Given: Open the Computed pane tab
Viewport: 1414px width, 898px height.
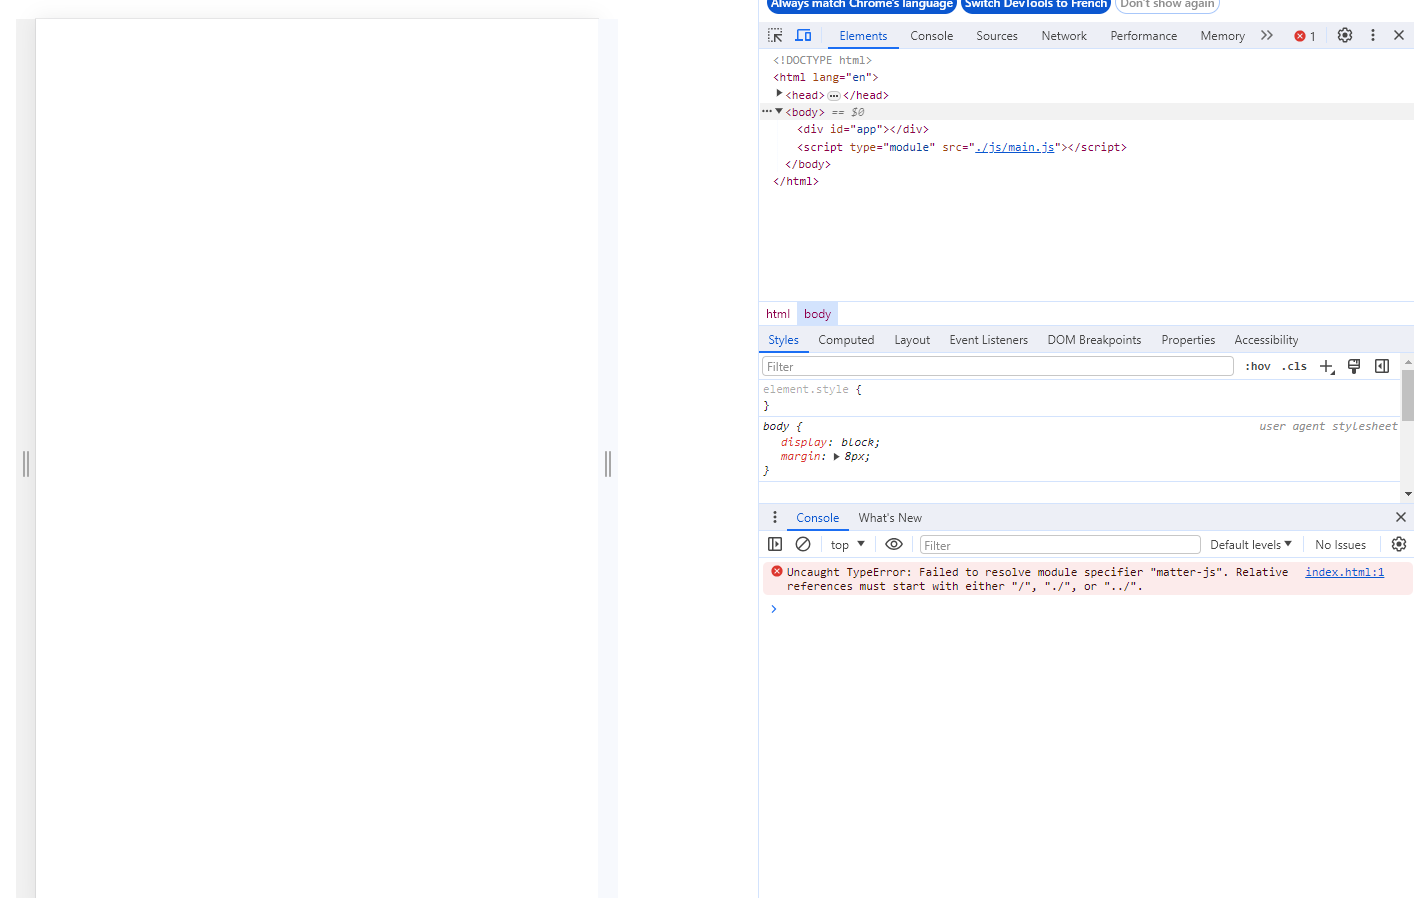Looking at the screenshot, I should [846, 340].
